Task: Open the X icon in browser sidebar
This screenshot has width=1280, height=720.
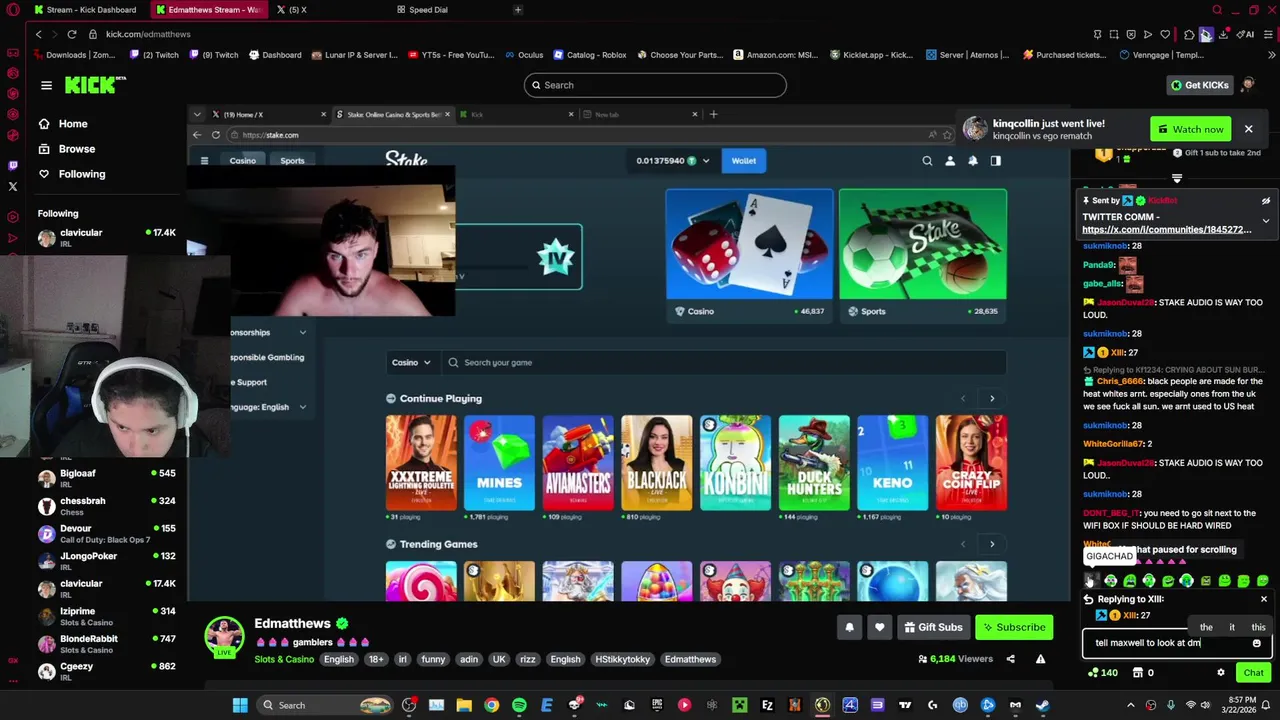Action: tap(13, 186)
